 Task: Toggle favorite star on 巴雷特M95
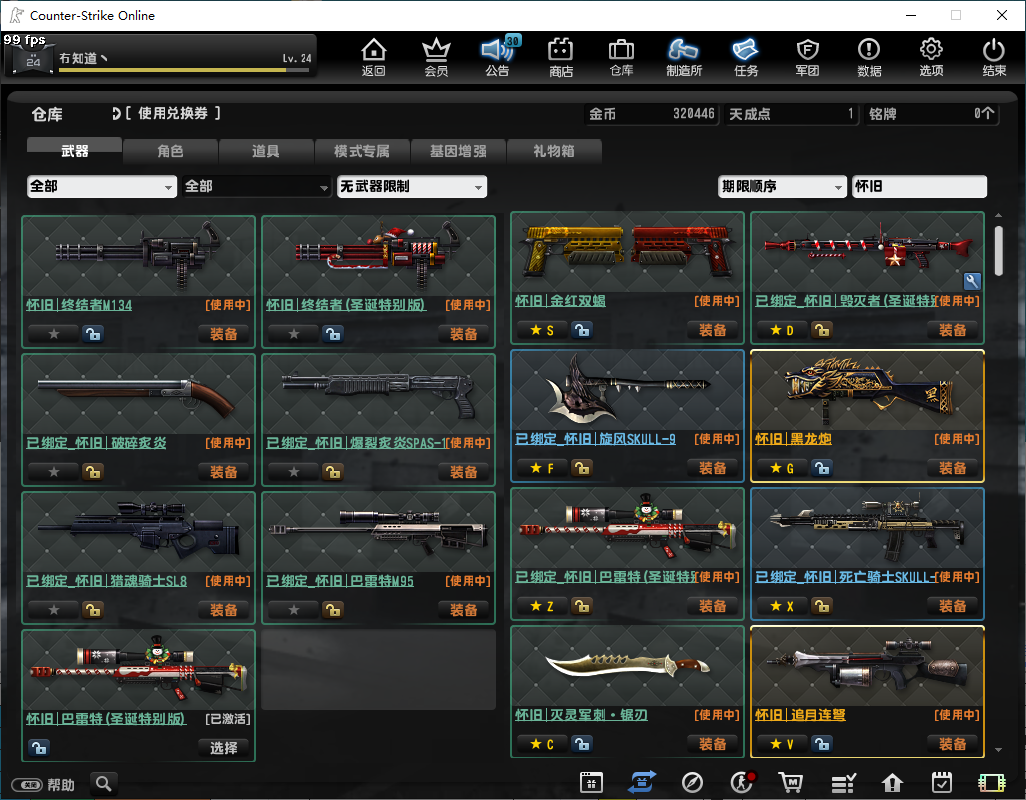(x=294, y=610)
